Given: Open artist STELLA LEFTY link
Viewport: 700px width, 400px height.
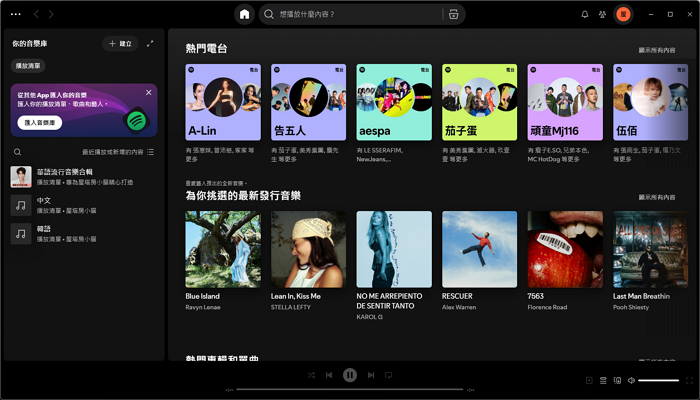Looking at the screenshot, I should point(291,307).
